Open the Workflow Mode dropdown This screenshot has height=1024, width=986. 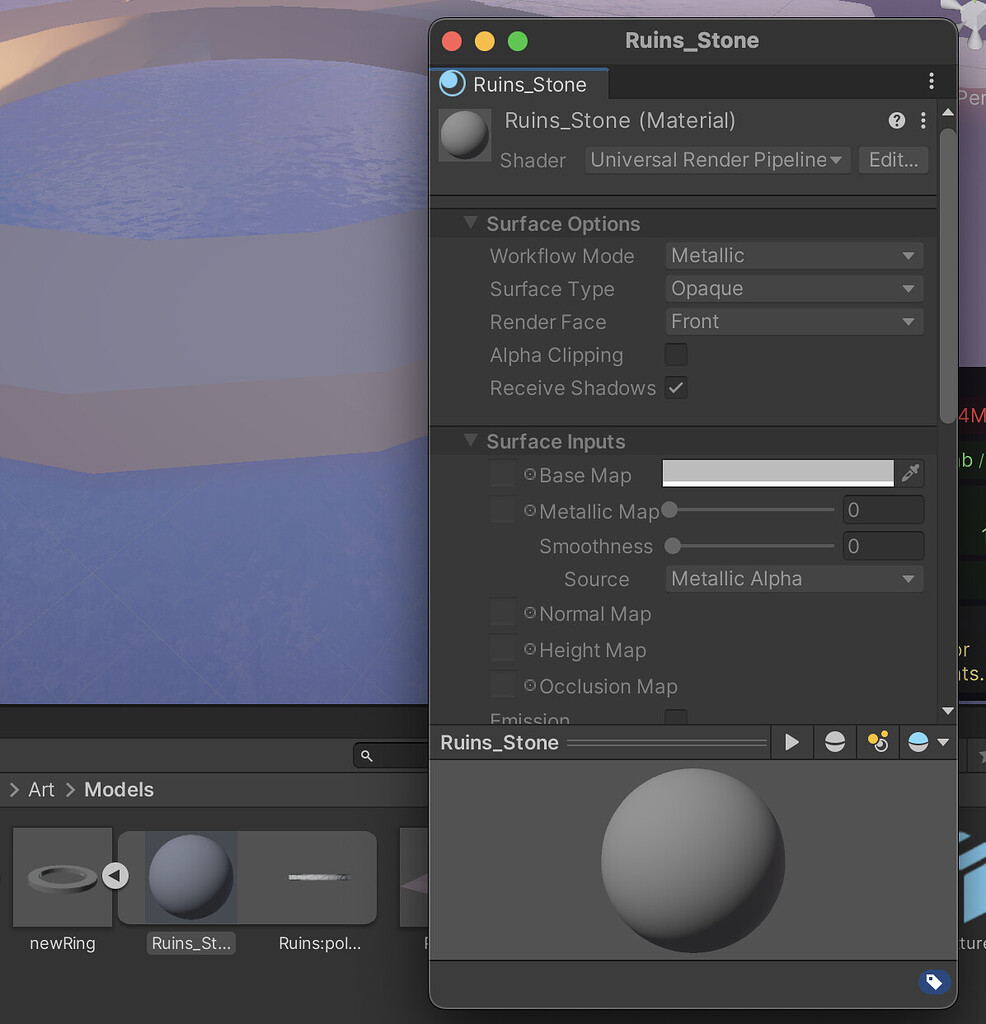point(793,255)
